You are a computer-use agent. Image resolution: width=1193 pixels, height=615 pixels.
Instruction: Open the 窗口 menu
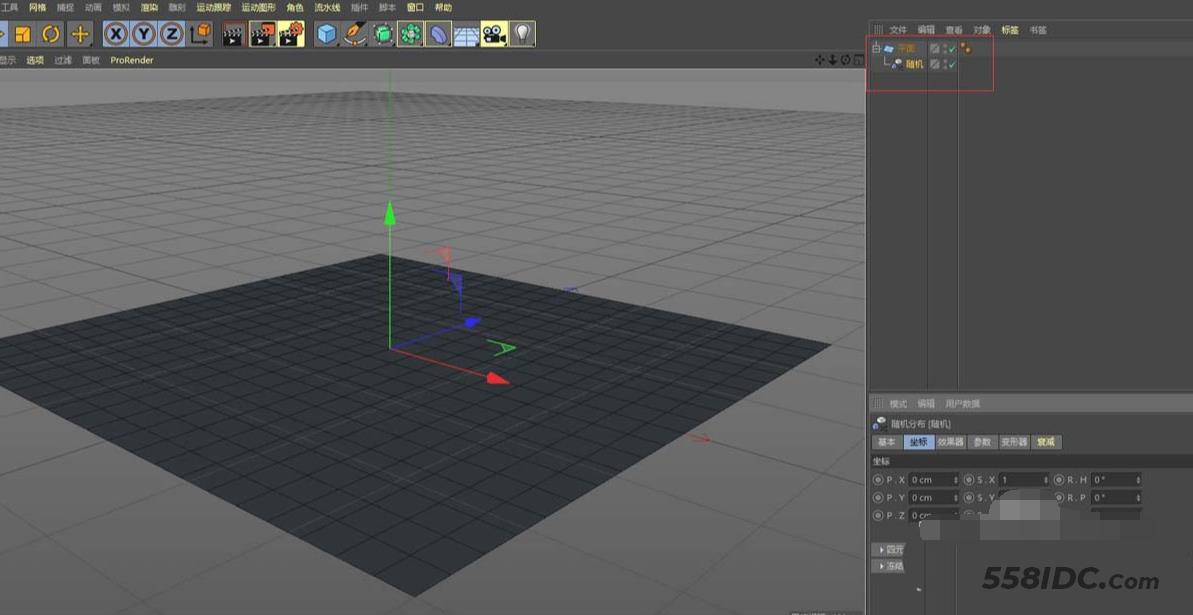[415, 7]
